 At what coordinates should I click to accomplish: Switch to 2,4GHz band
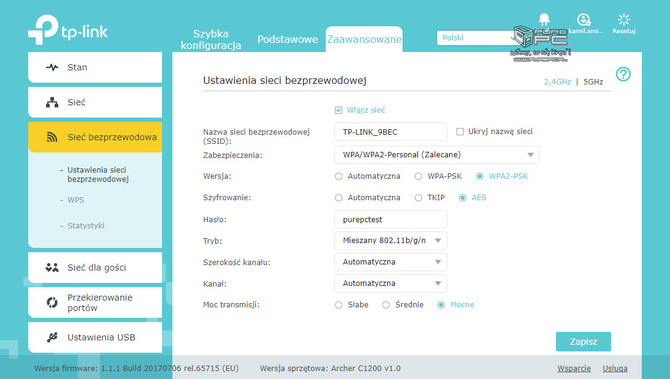[x=557, y=82]
